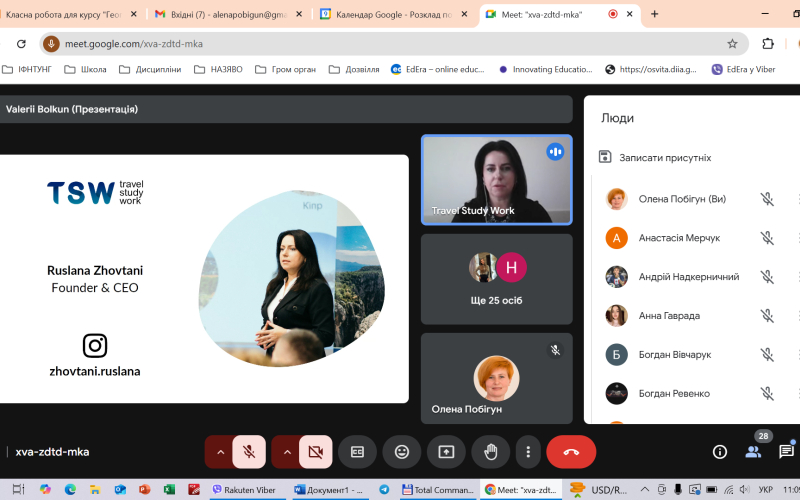Open Excel icon in taskbar
Image resolution: width=800 pixels, height=500 pixels.
169,490
